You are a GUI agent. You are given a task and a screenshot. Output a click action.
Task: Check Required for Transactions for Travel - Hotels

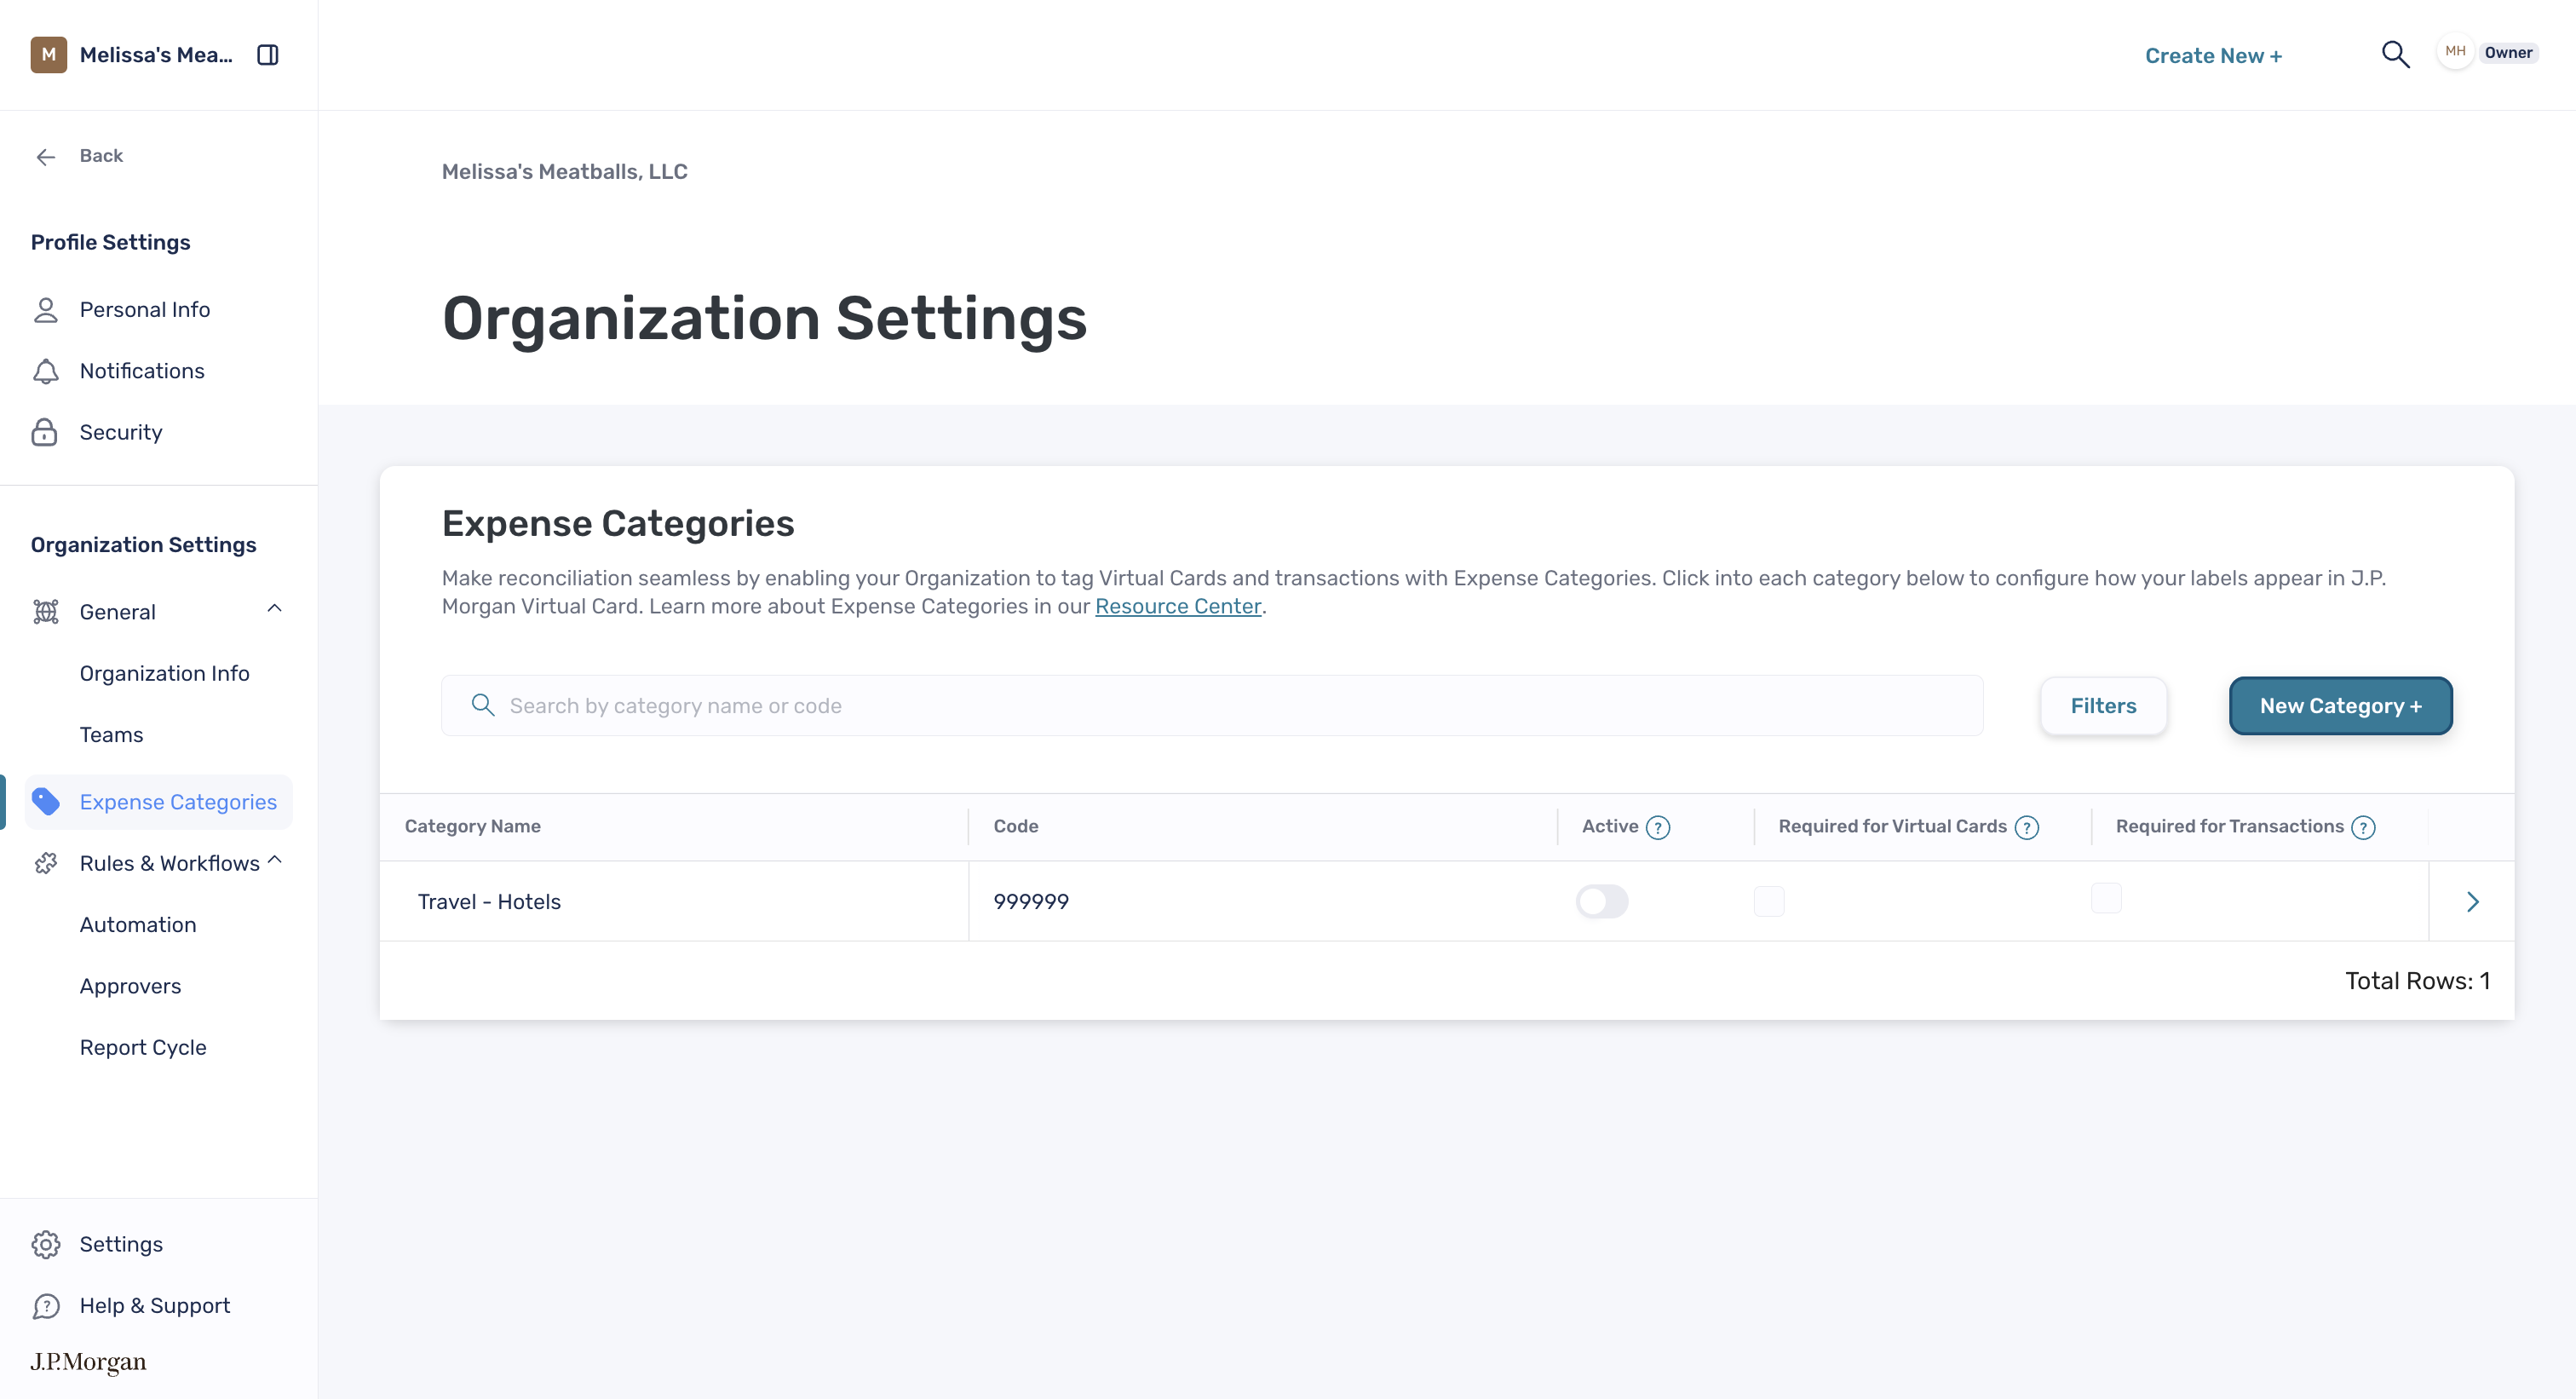click(2106, 898)
